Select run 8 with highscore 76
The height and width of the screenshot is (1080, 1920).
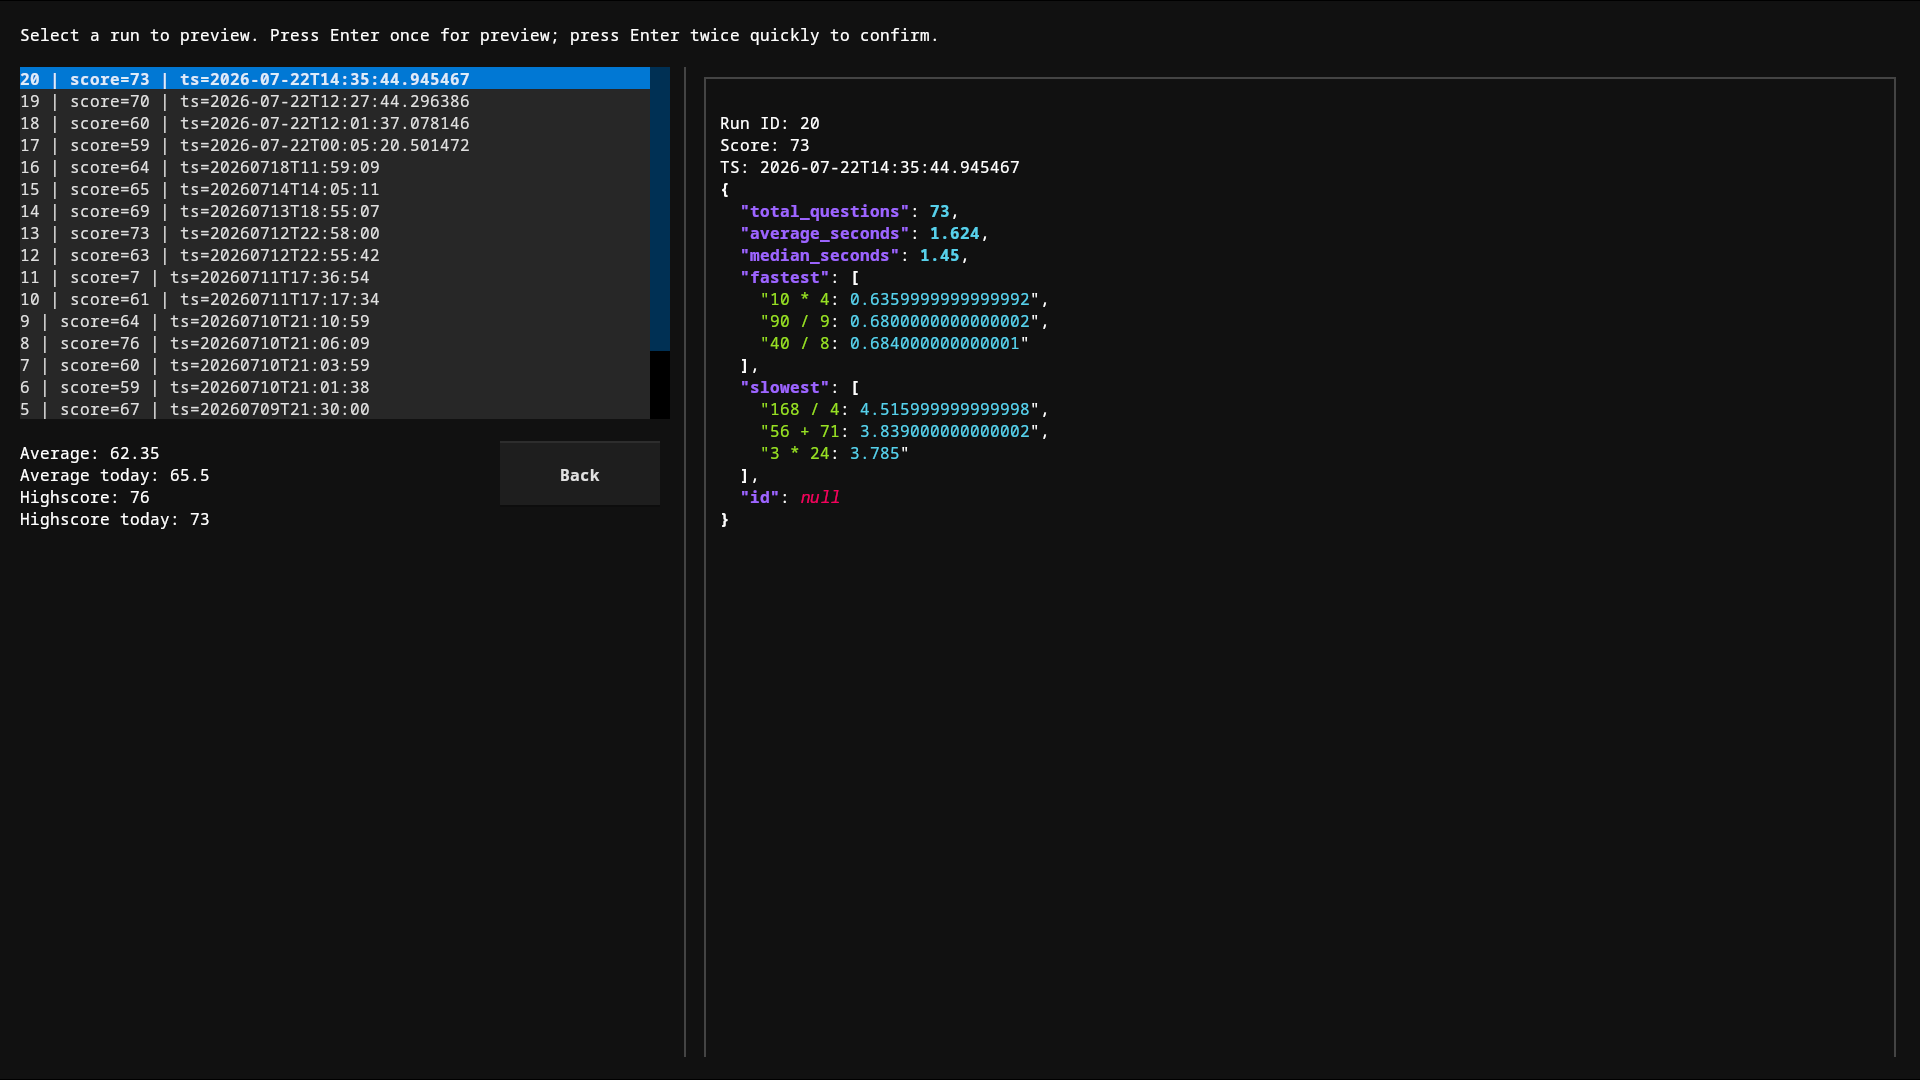(335, 343)
